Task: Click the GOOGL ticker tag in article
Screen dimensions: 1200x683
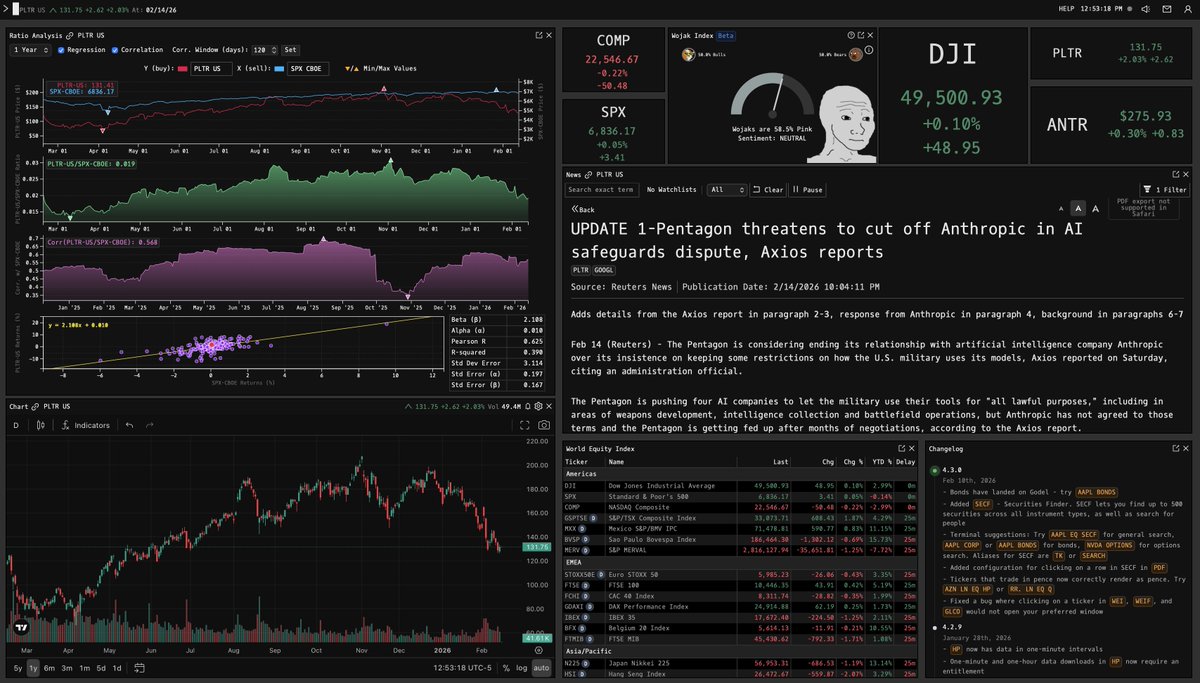Action: click(x=604, y=270)
